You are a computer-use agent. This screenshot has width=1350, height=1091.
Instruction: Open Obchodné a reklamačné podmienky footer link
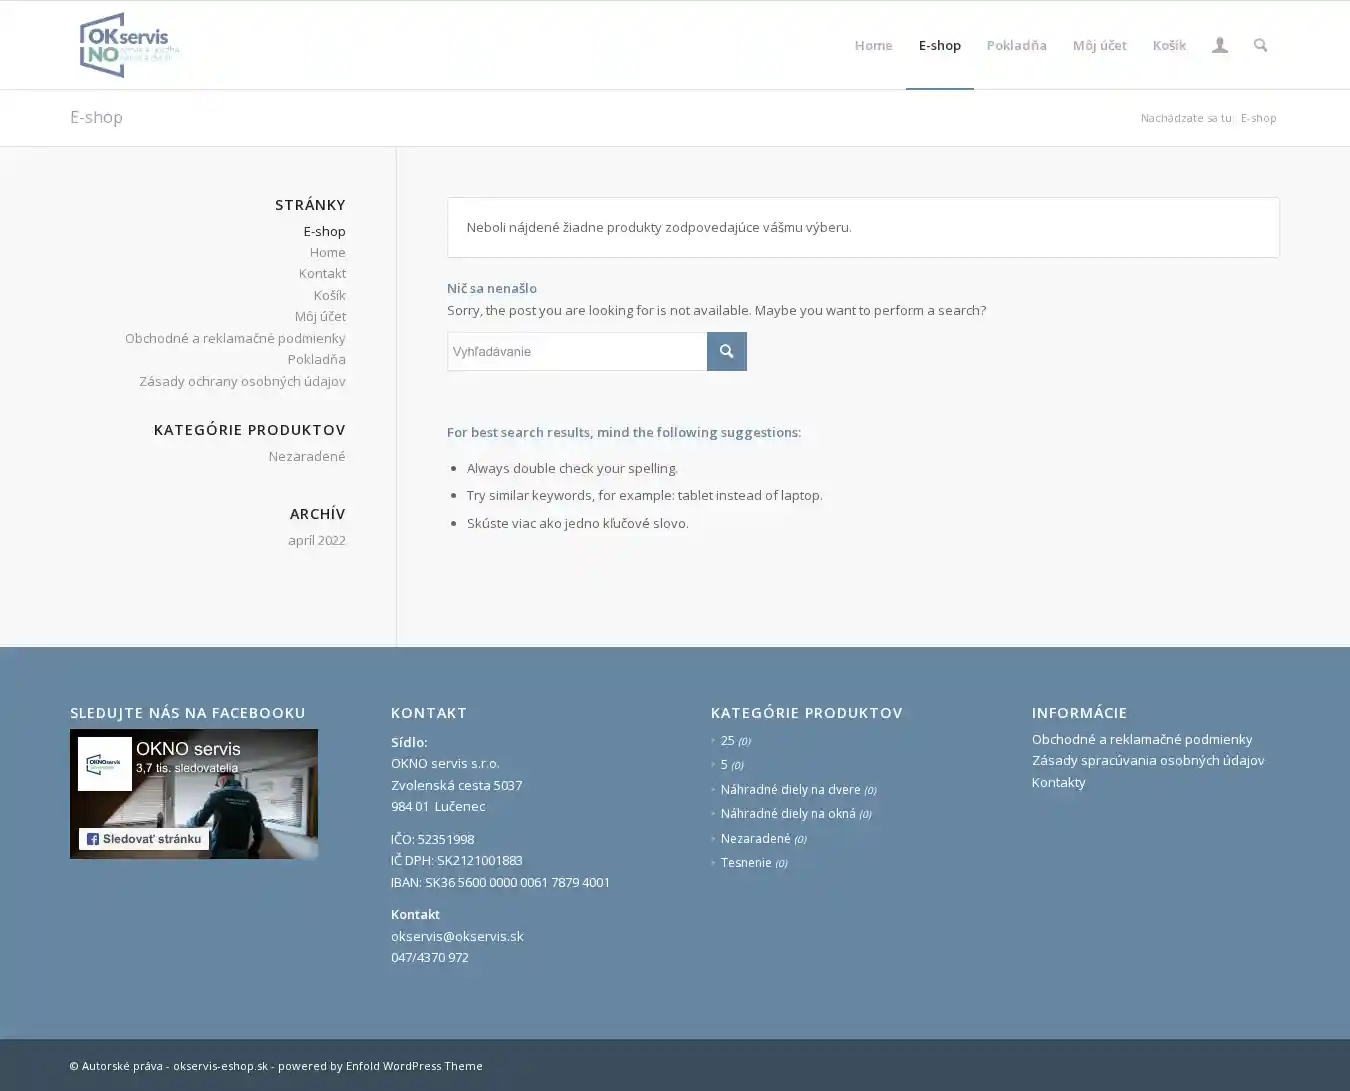pos(1141,739)
